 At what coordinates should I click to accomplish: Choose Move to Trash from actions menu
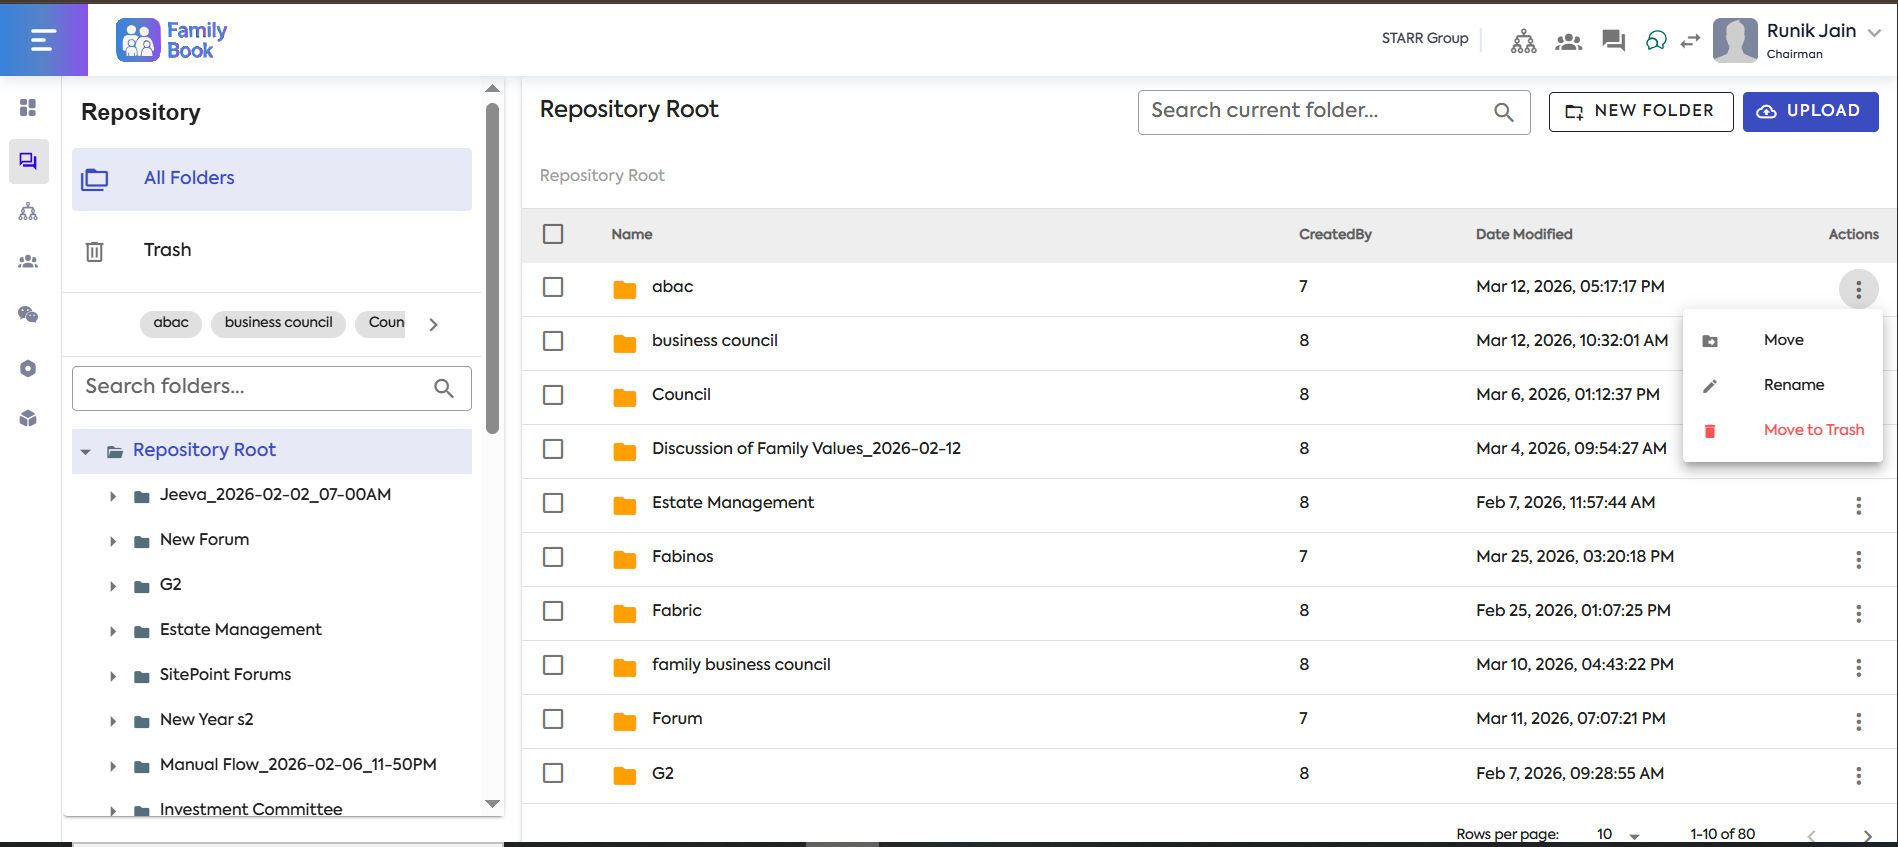[x=1783, y=430]
